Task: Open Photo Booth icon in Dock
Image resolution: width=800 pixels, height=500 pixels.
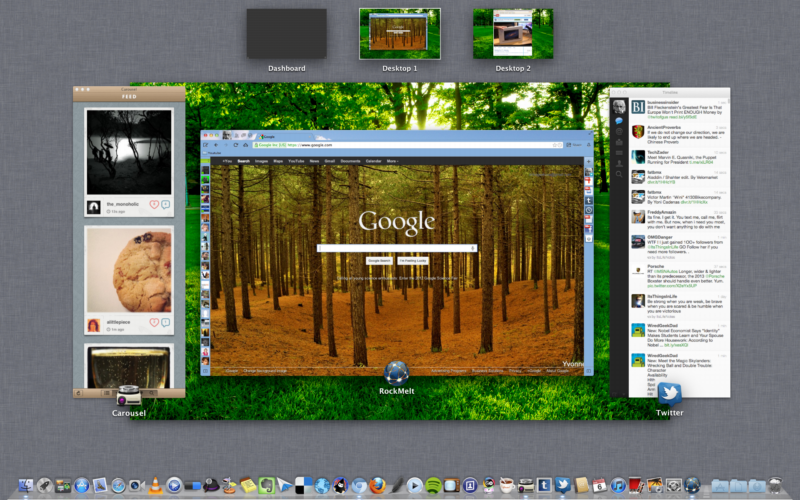Action: (636, 485)
